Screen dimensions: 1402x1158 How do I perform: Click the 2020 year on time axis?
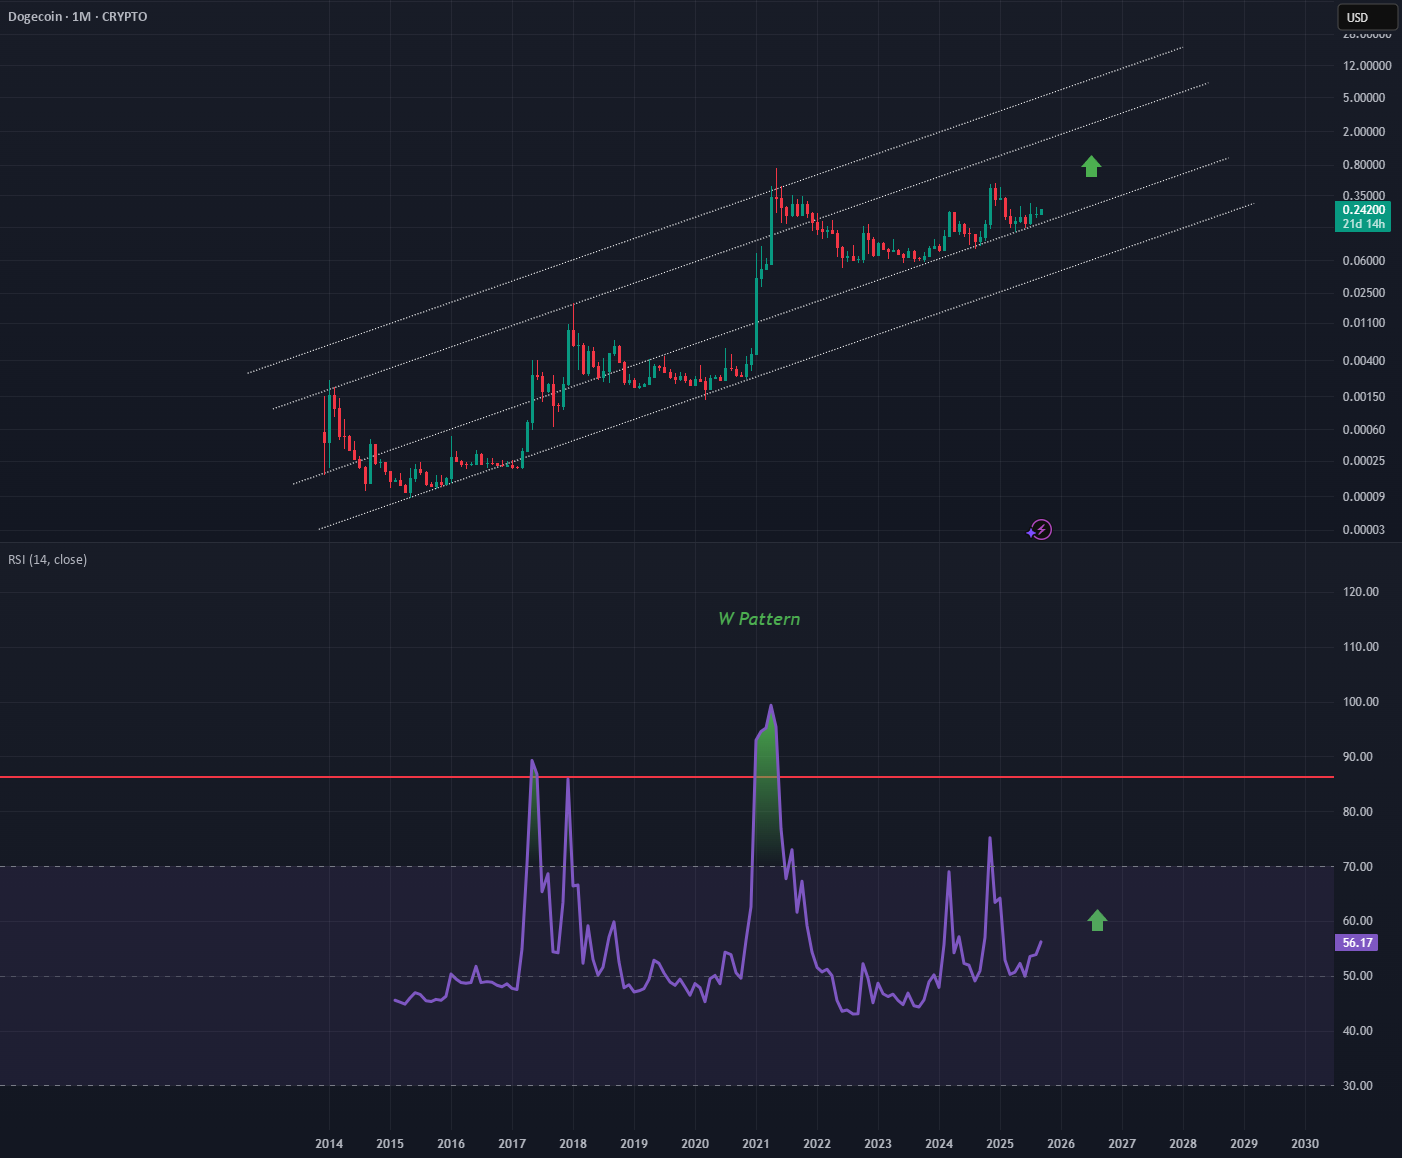click(x=695, y=1144)
